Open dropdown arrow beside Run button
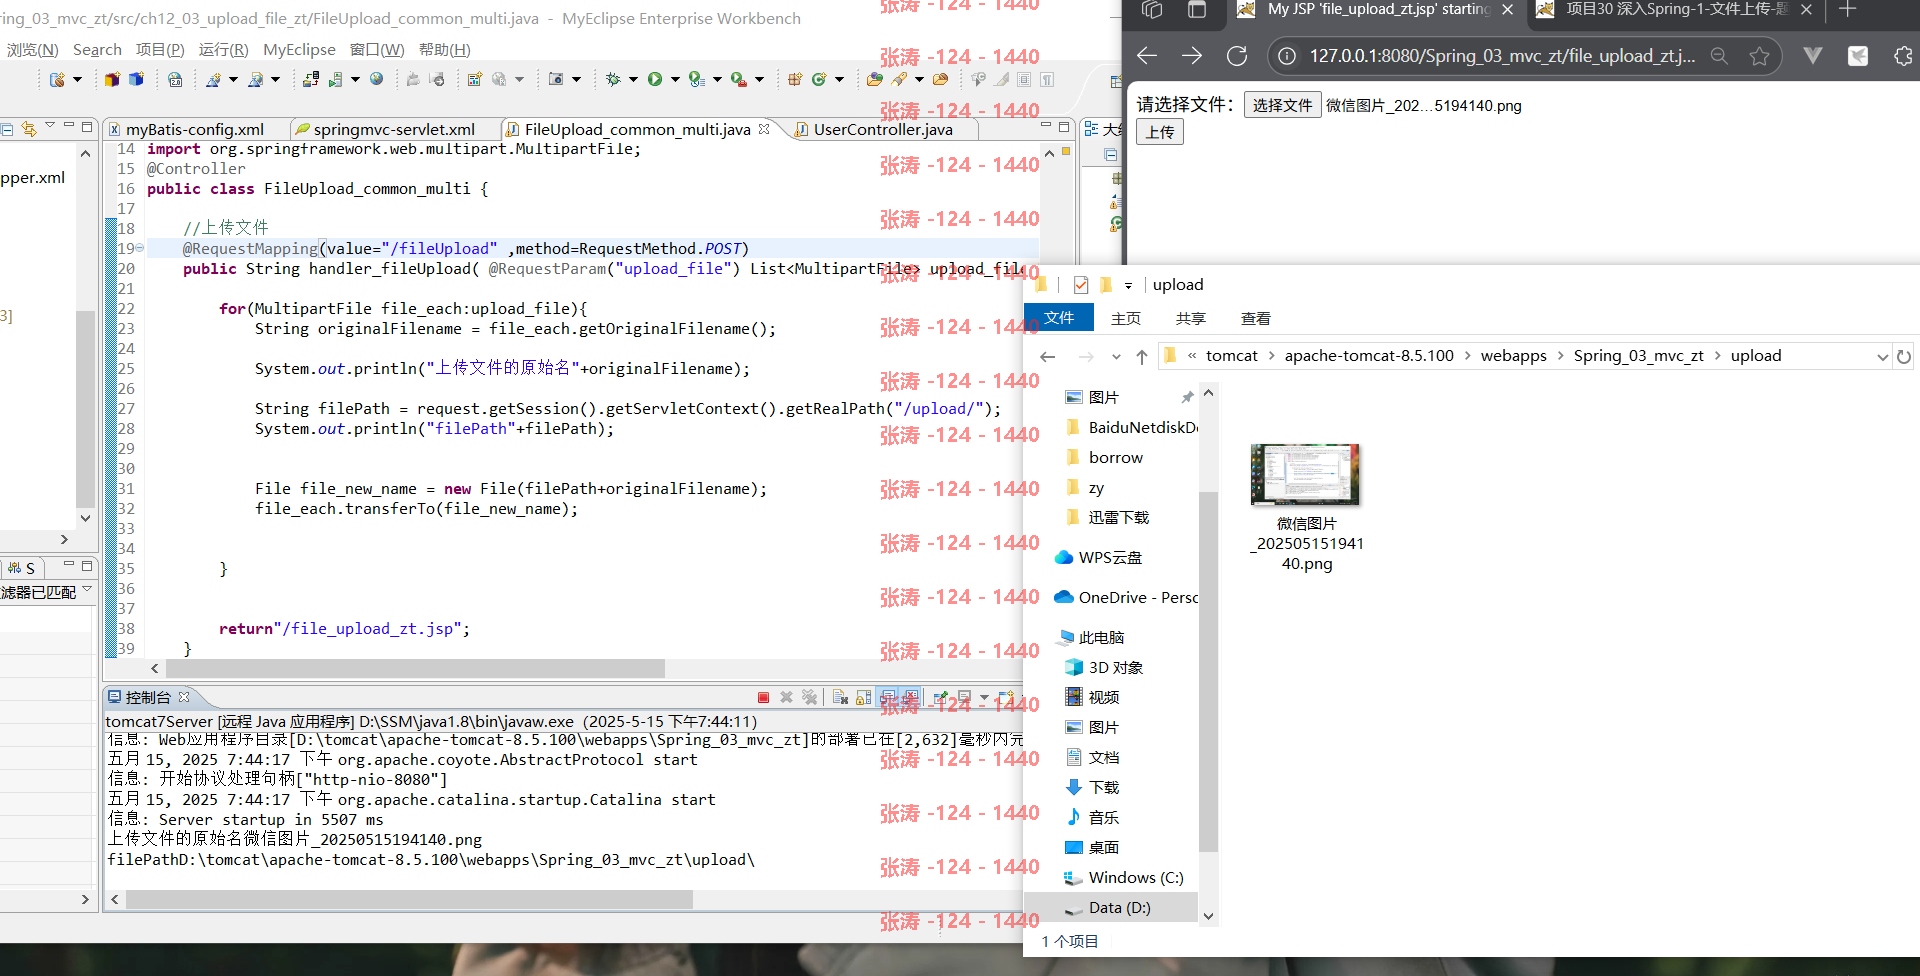This screenshot has height=976, width=1920. coord(675,79)
